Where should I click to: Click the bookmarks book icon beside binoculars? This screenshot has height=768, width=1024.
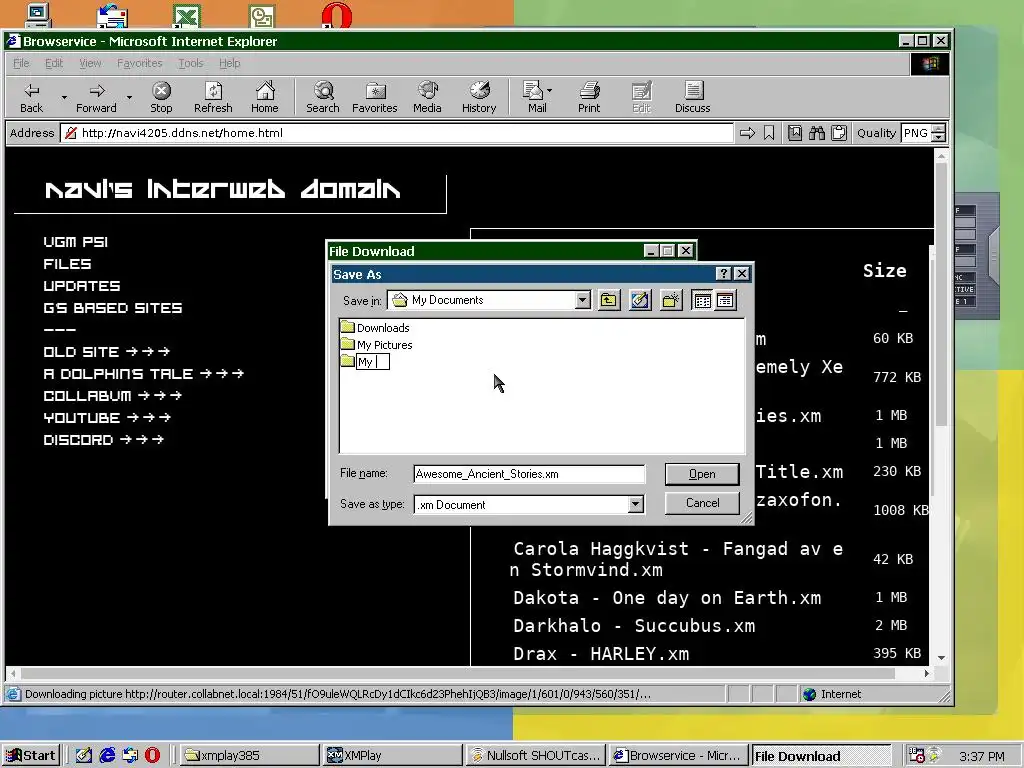point(795,133)
